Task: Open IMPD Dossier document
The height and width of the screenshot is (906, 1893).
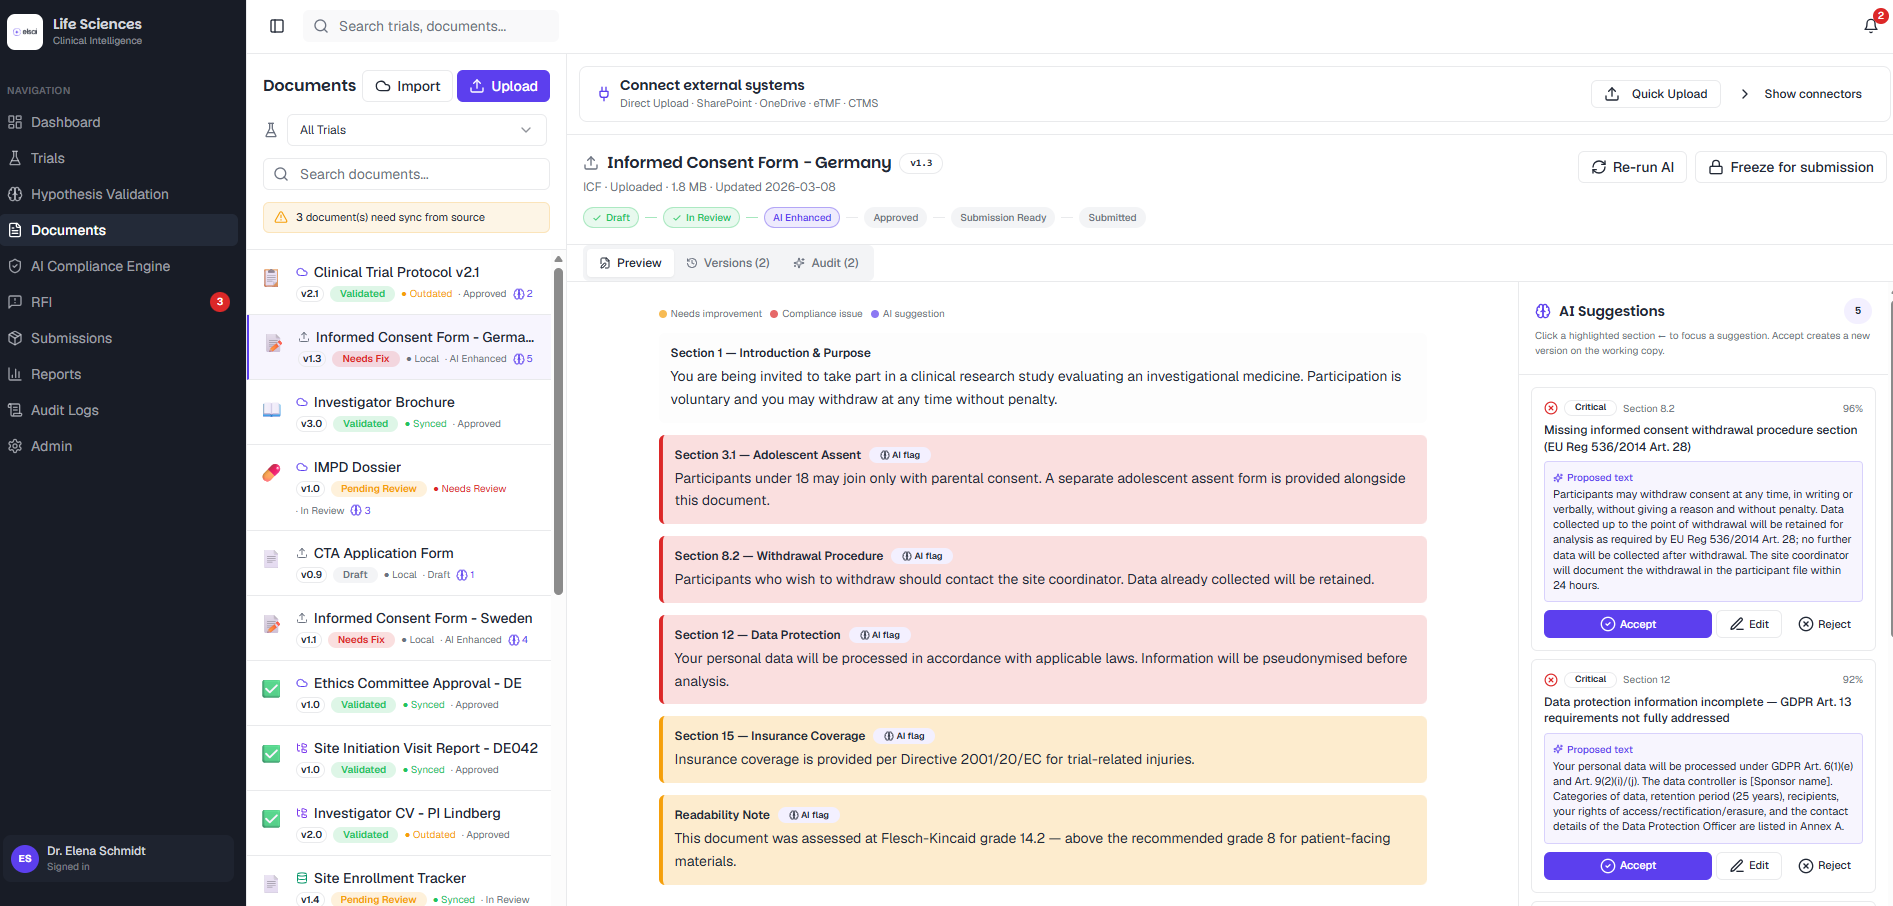Action: coord(399,488)
